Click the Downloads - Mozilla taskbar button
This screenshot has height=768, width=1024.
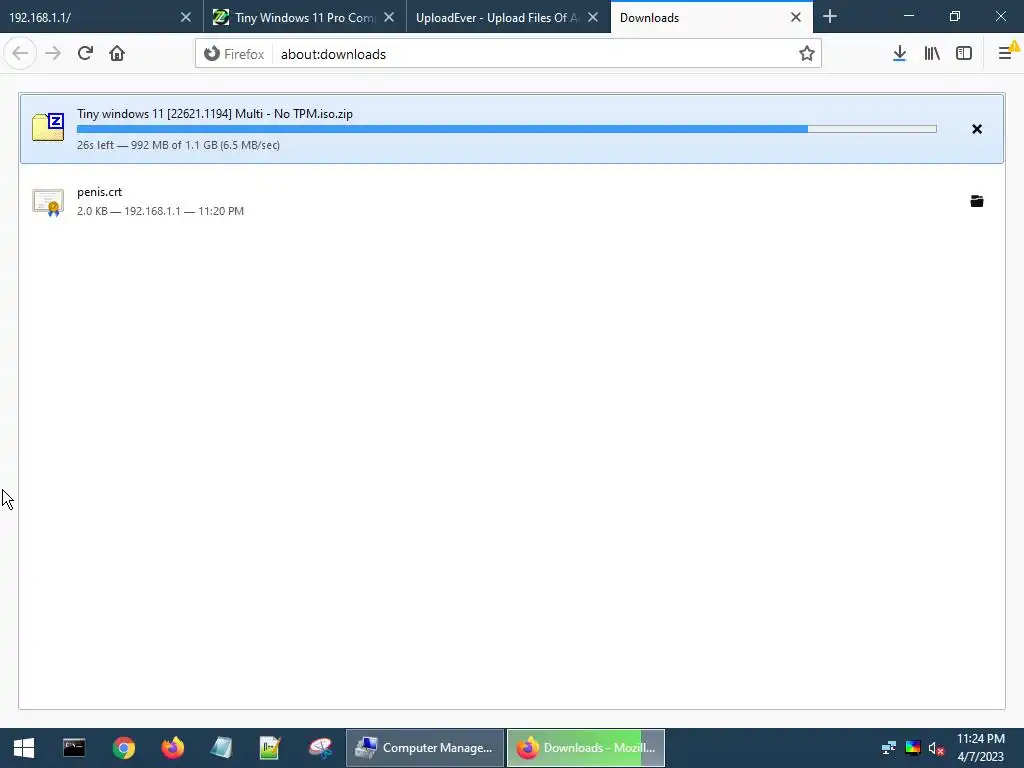click(586, 748)
